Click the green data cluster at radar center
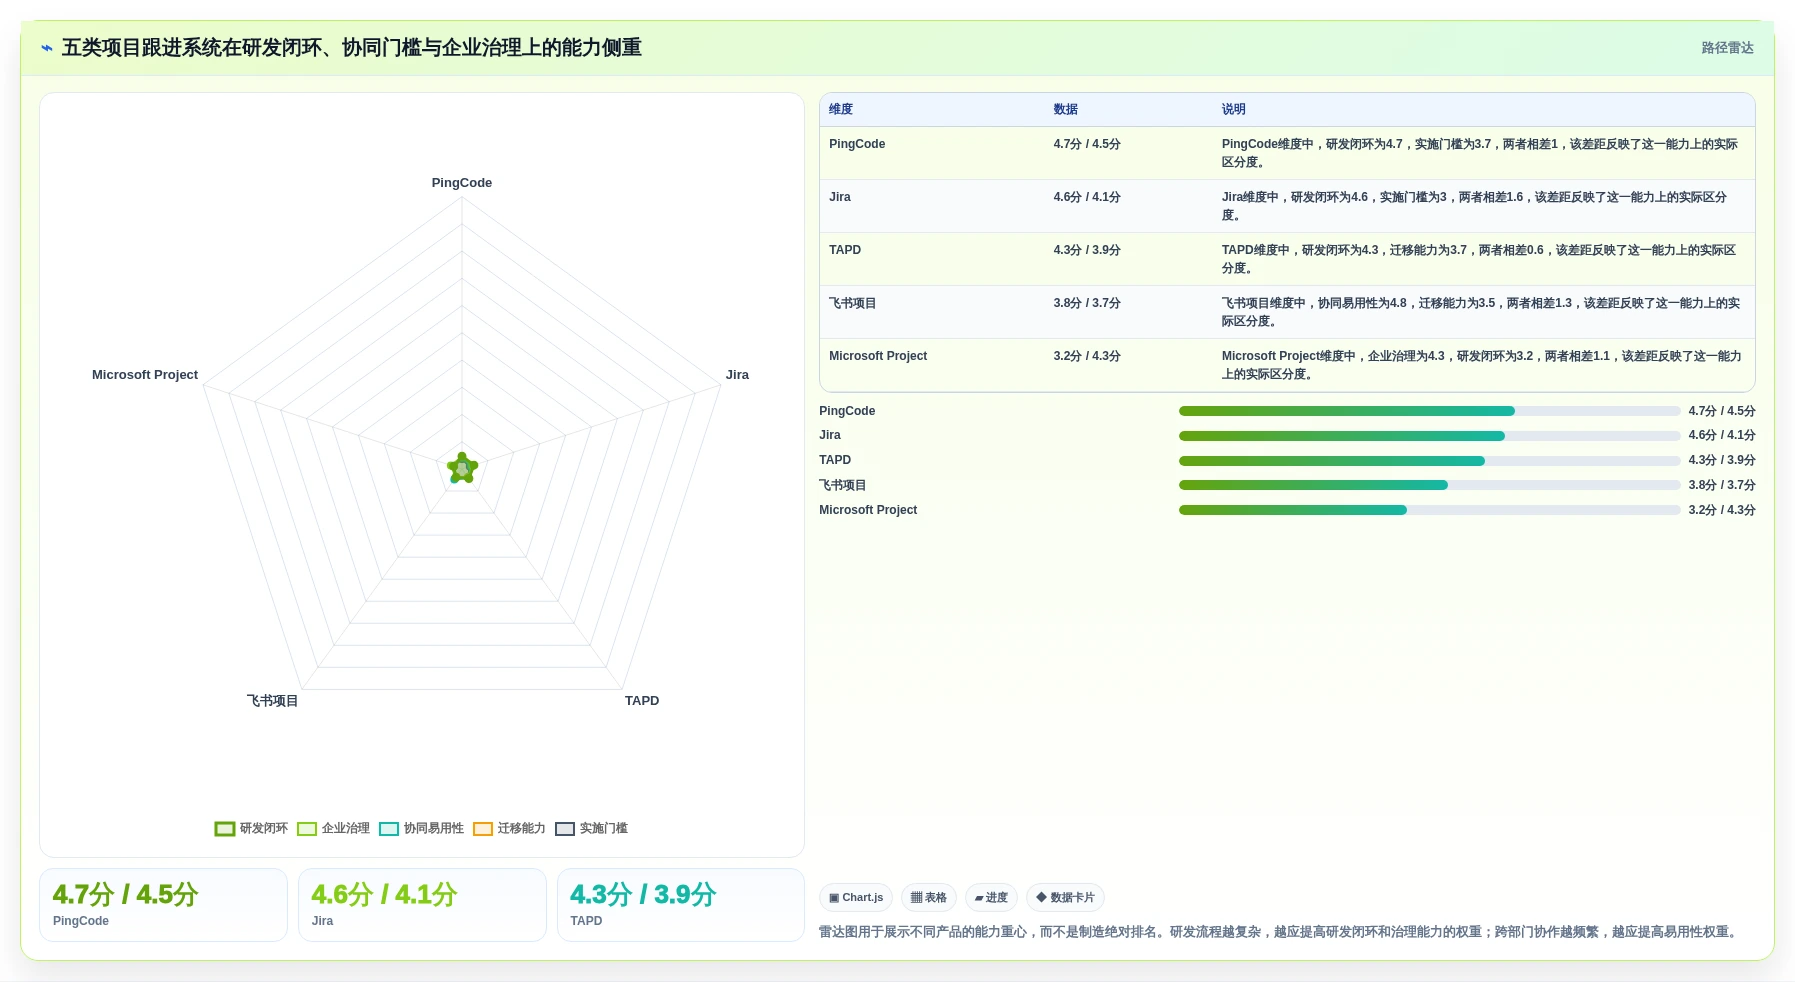1795x982 pixels. 462,468
